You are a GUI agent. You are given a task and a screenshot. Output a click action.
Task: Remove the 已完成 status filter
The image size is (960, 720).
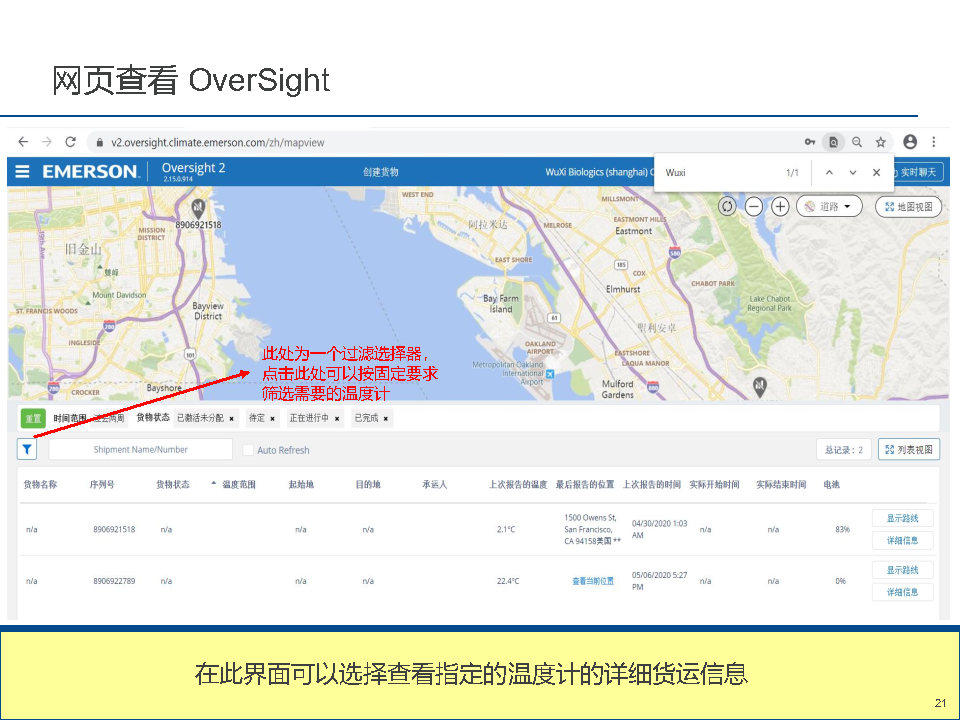(x=386, y=419)
